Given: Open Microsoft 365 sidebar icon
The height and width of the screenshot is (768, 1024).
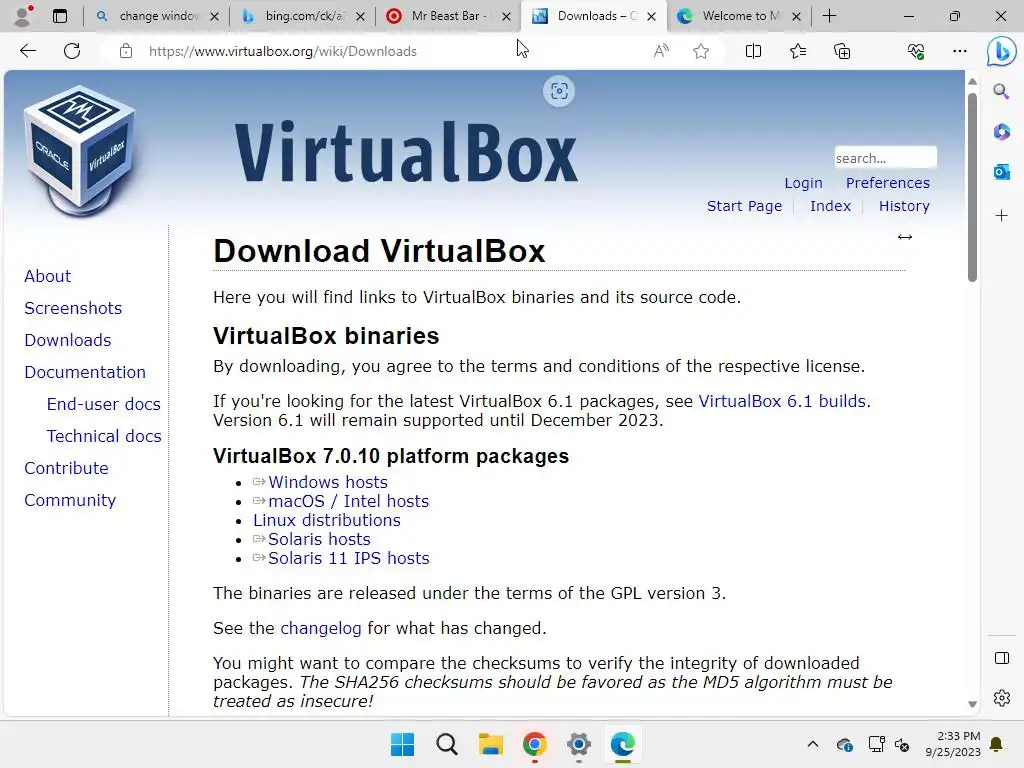Looking at the screenshot, I should (x=1001, y=132).
